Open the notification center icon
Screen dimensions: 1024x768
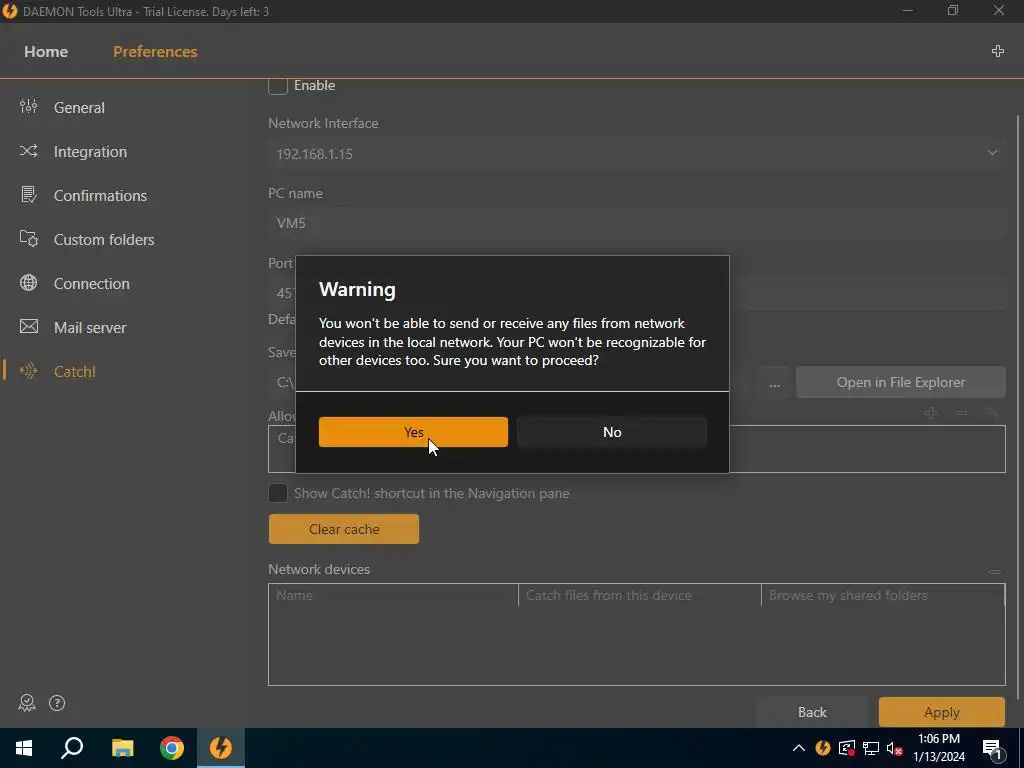pos(992,748)
